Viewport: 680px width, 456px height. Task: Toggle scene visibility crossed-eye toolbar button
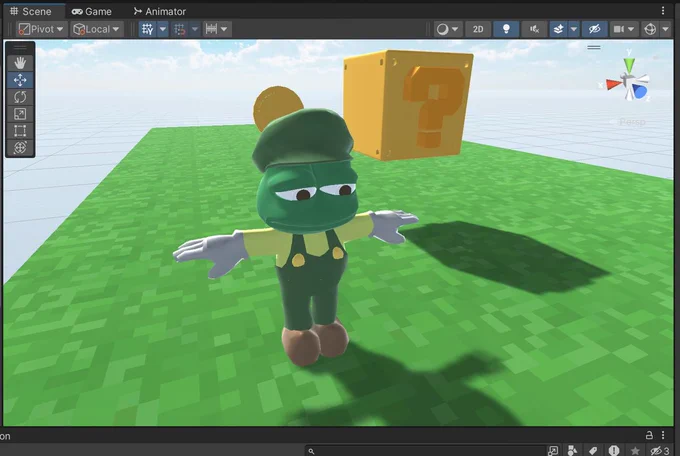pyautogui.click(x=594, y=29)
